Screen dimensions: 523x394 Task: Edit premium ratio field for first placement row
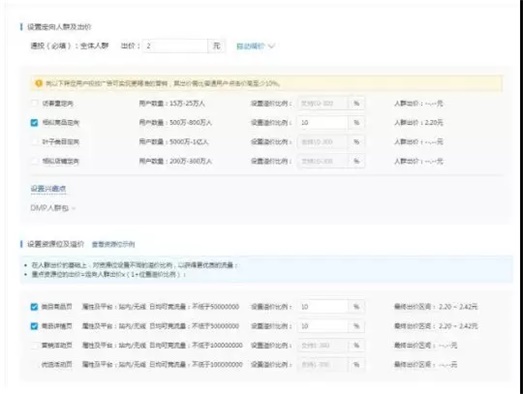(323, 307)
